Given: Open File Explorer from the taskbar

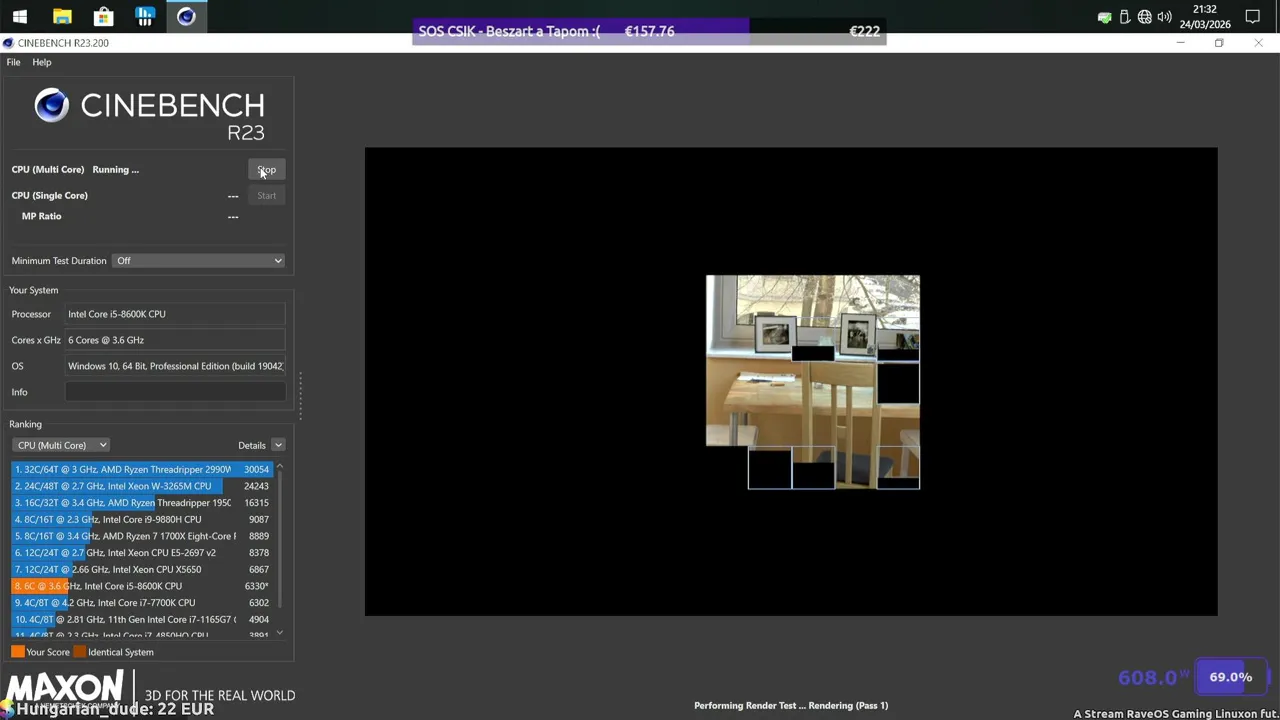Looking at the screenshot, I should click(x=62, y=16).
